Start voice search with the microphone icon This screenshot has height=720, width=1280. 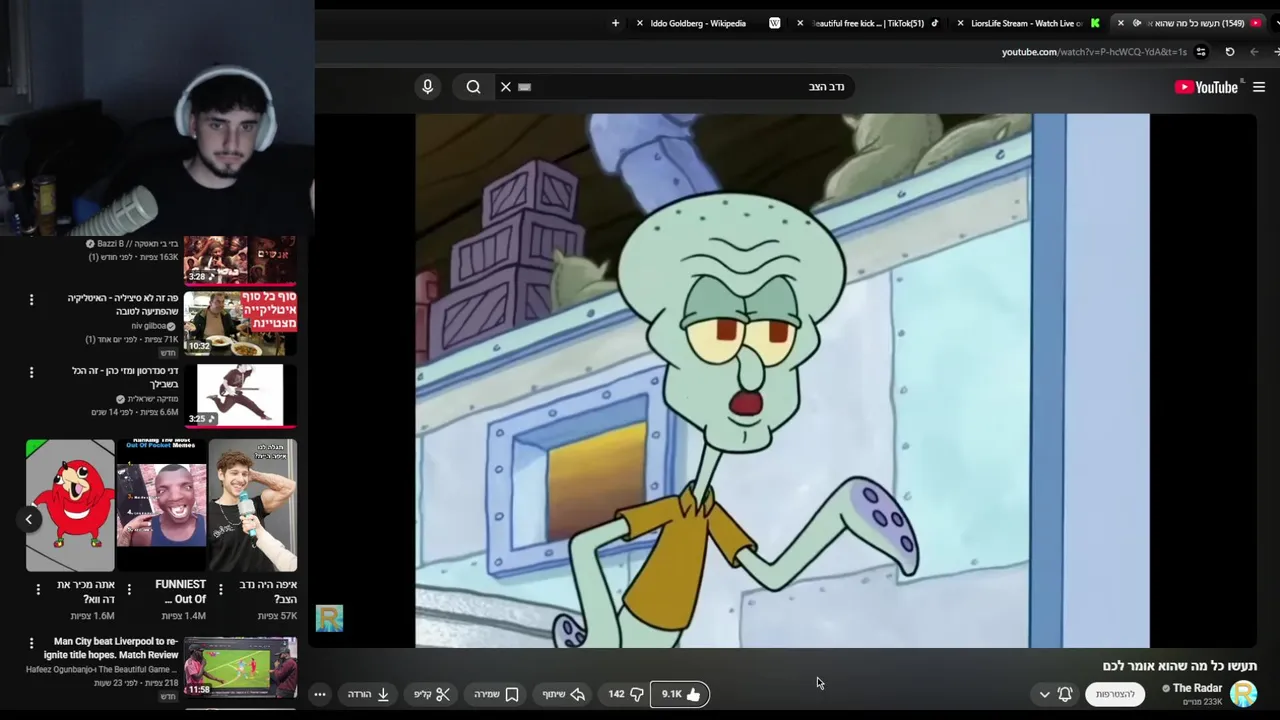pyautogui.click(x=428, y=87)
